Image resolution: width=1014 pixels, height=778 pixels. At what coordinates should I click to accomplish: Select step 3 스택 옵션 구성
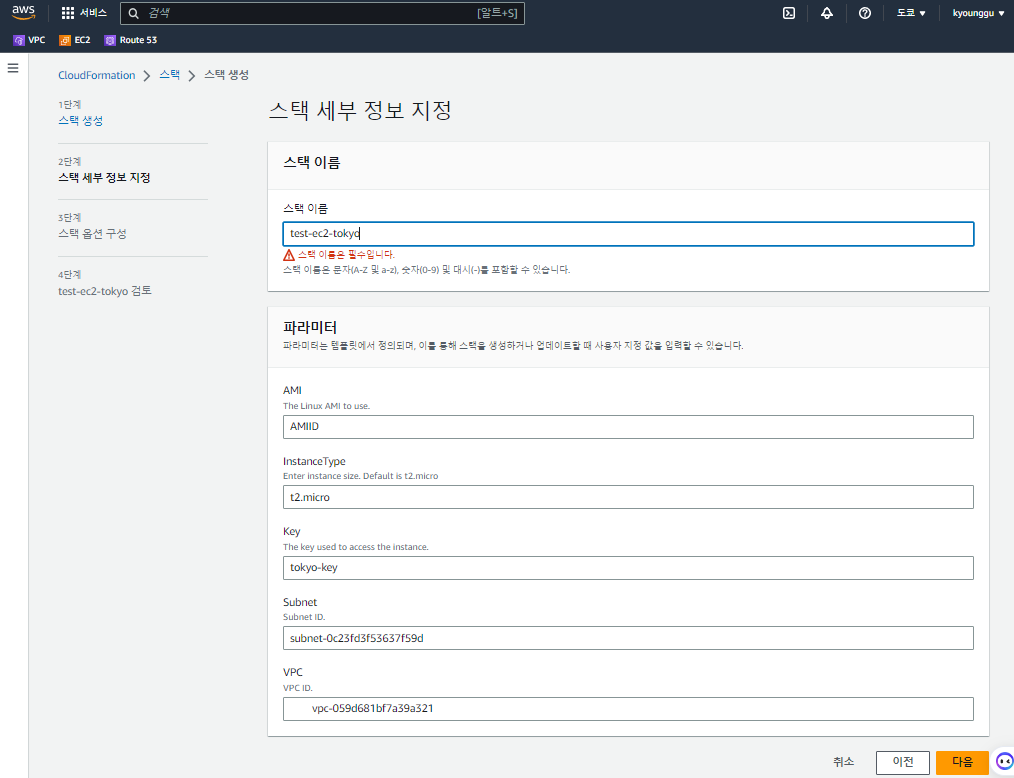pos(92,233)
